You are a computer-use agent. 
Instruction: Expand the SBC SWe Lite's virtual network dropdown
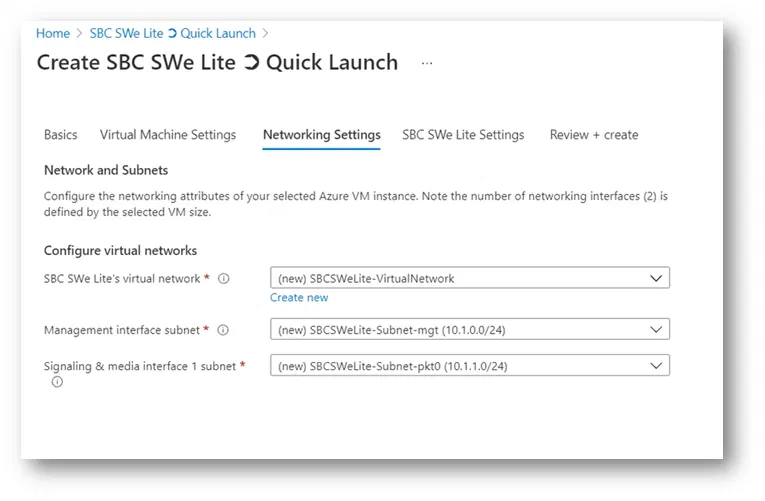tap(469, 278)
